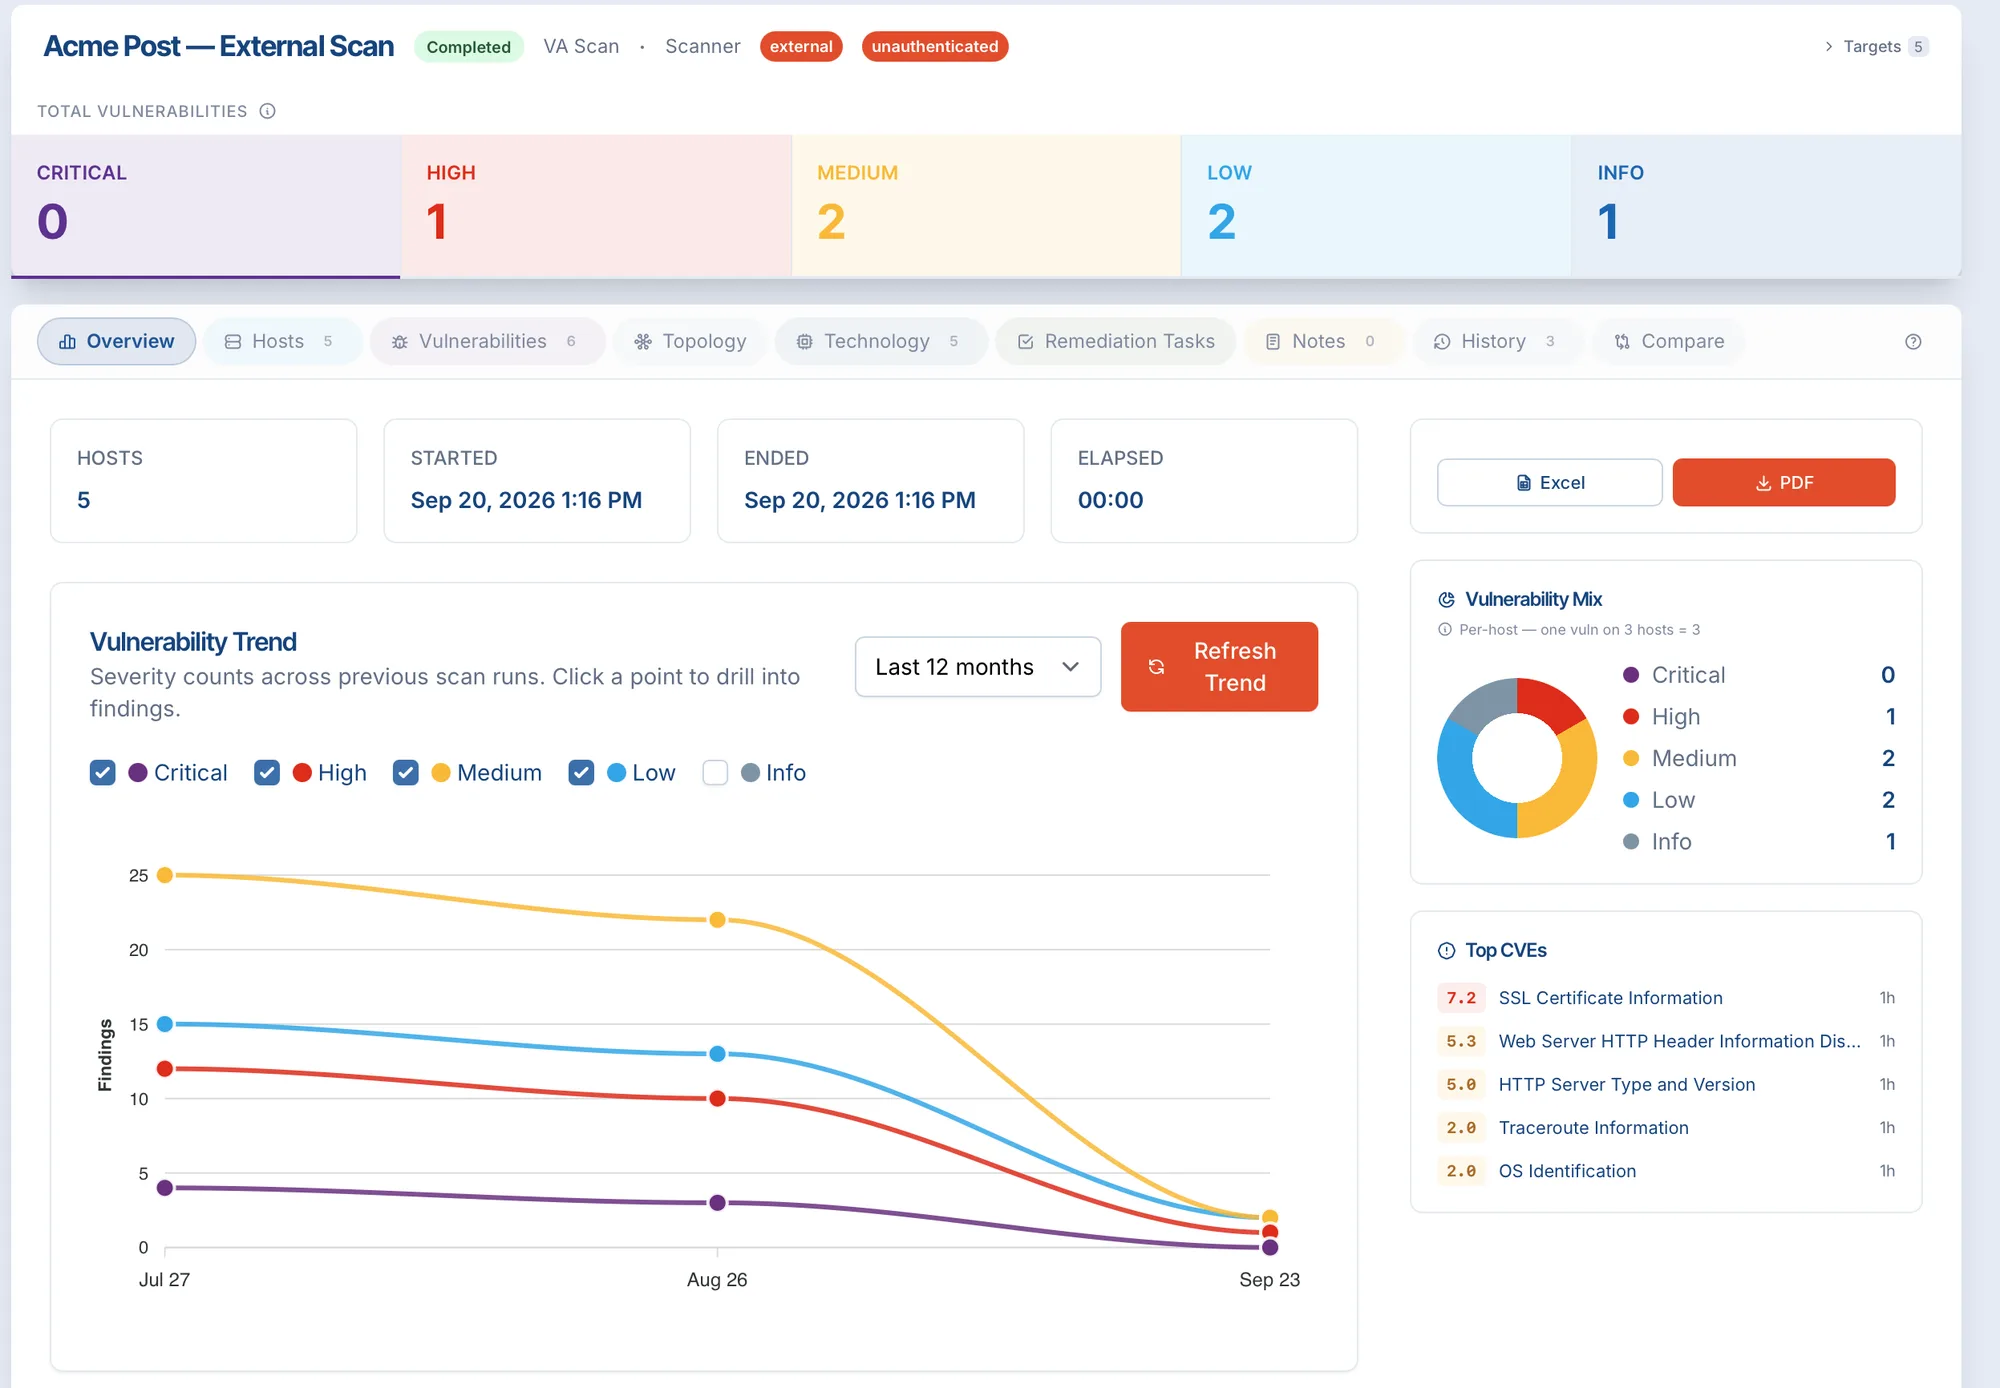Uncheck the Medium series checkbox
This screenshot has height=1388, width=2000.
(406, 773)
